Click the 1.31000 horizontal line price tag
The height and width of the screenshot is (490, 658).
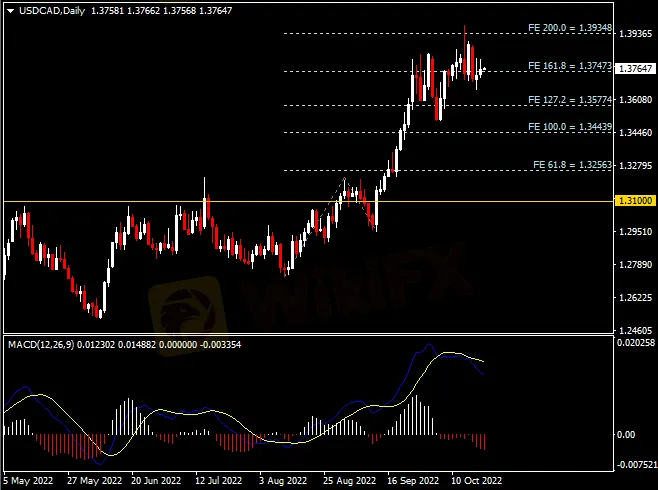633,201
